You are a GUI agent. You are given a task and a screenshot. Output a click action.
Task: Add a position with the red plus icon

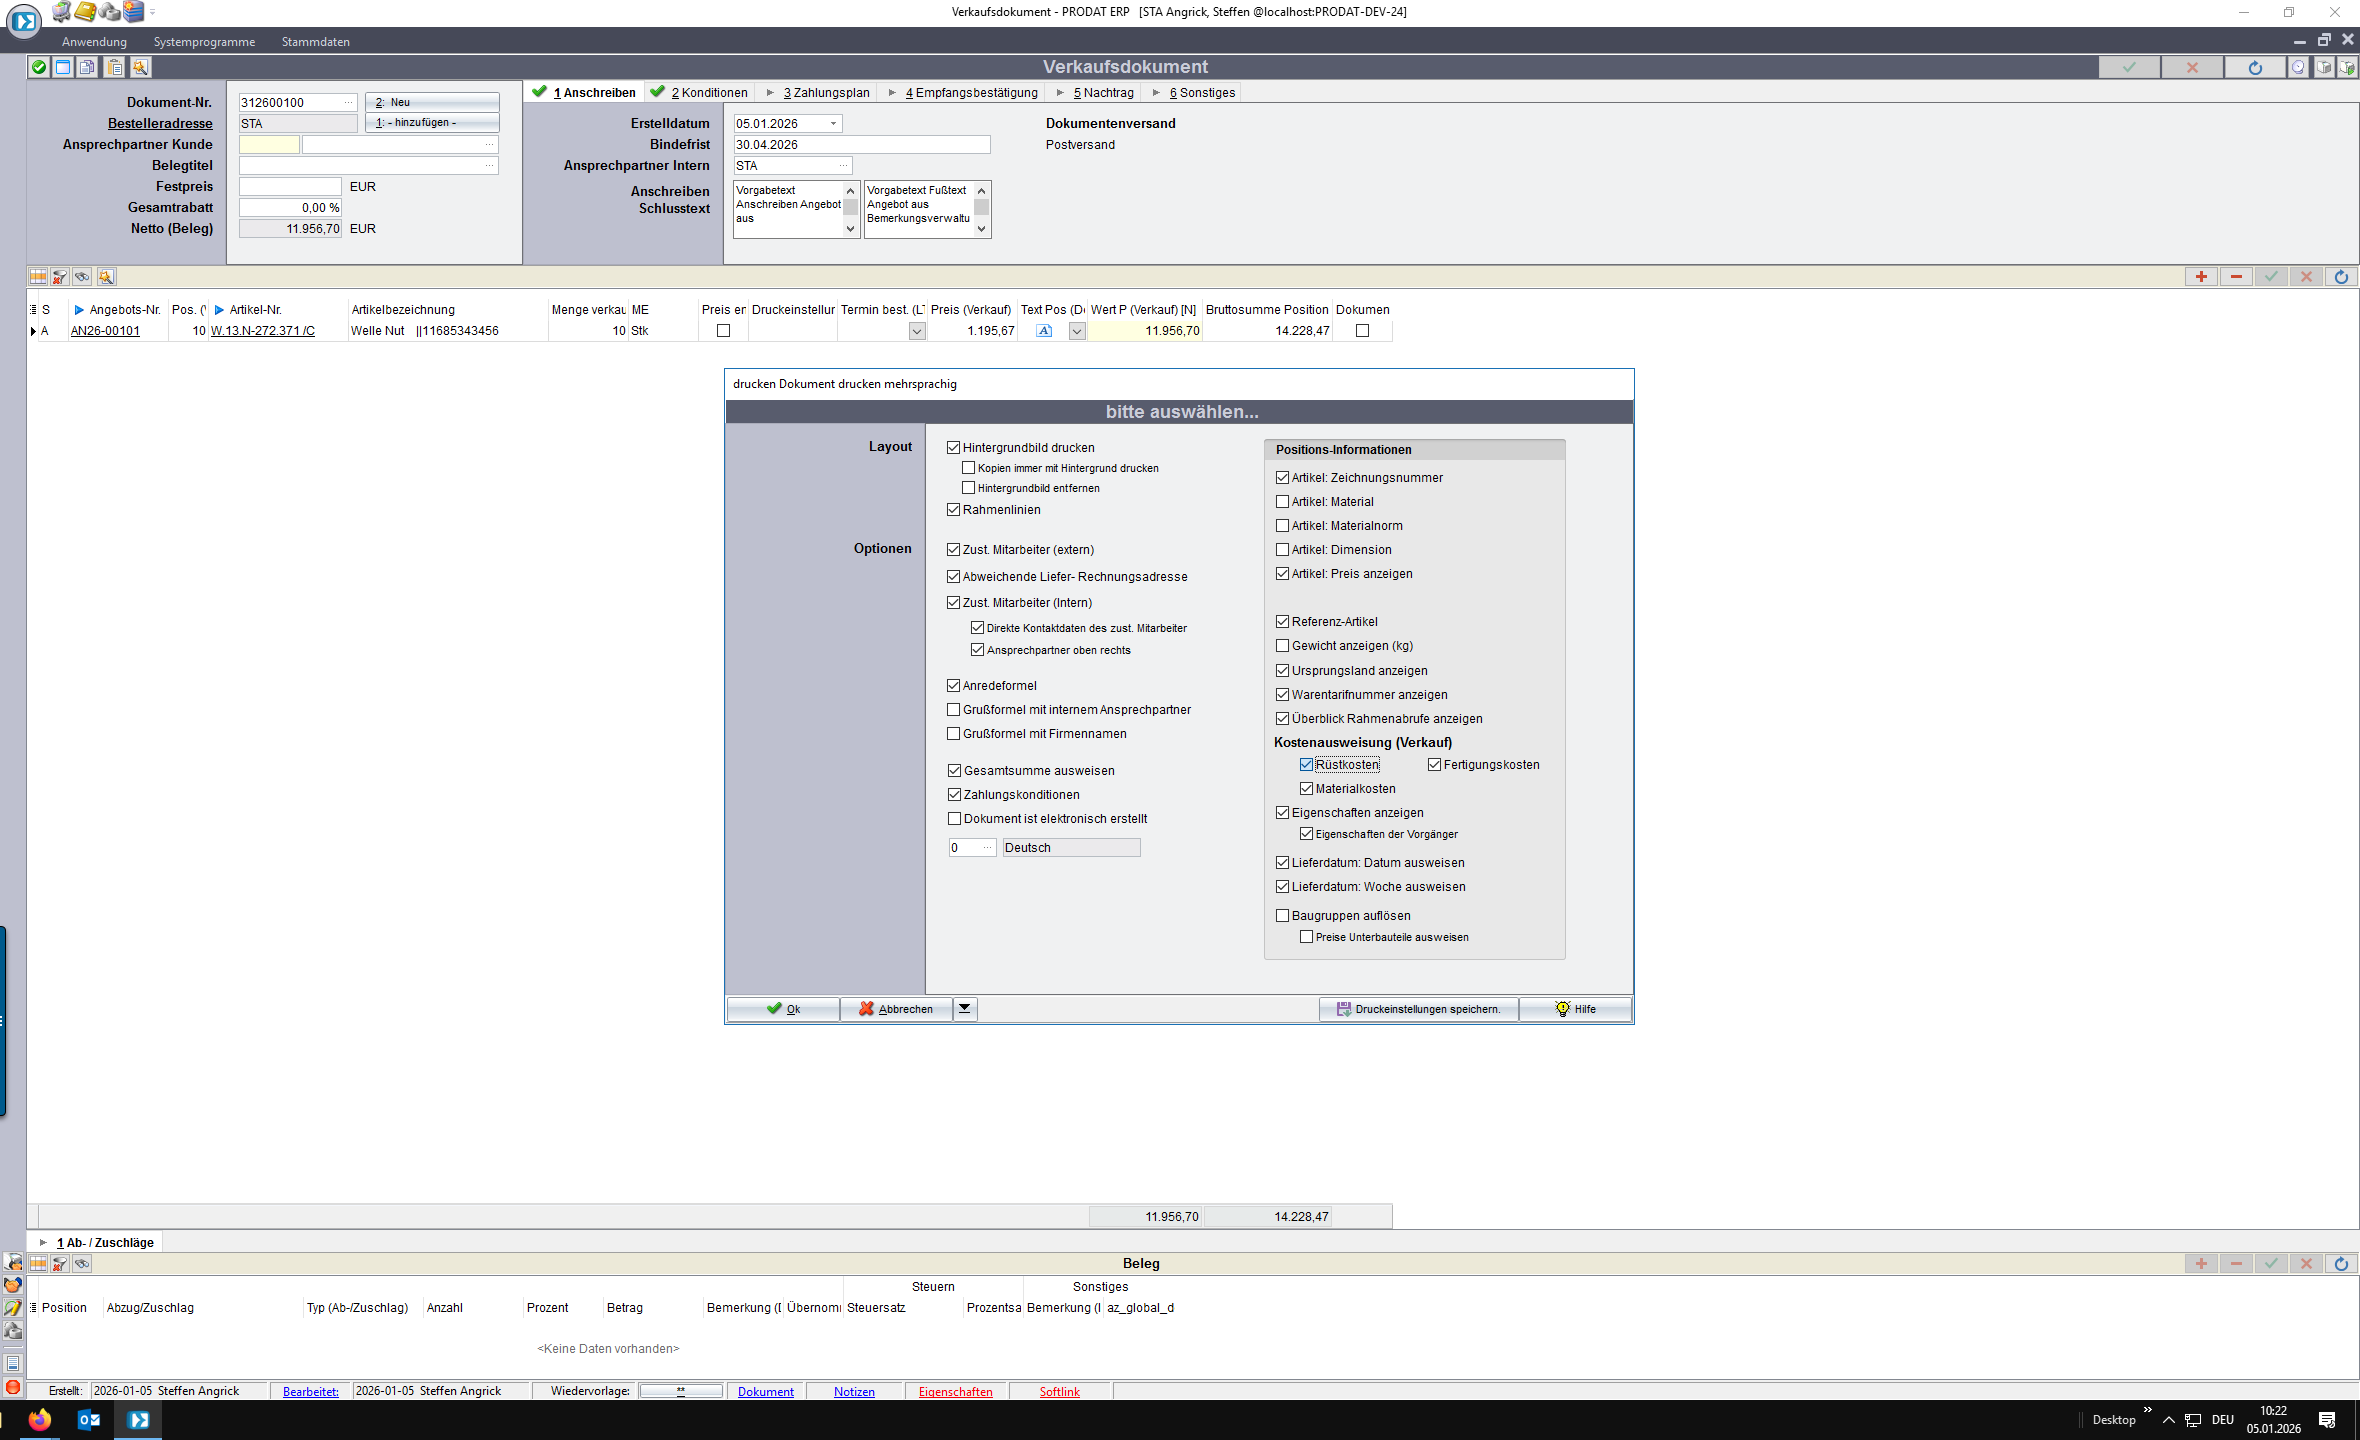[x=2200, y=277]
